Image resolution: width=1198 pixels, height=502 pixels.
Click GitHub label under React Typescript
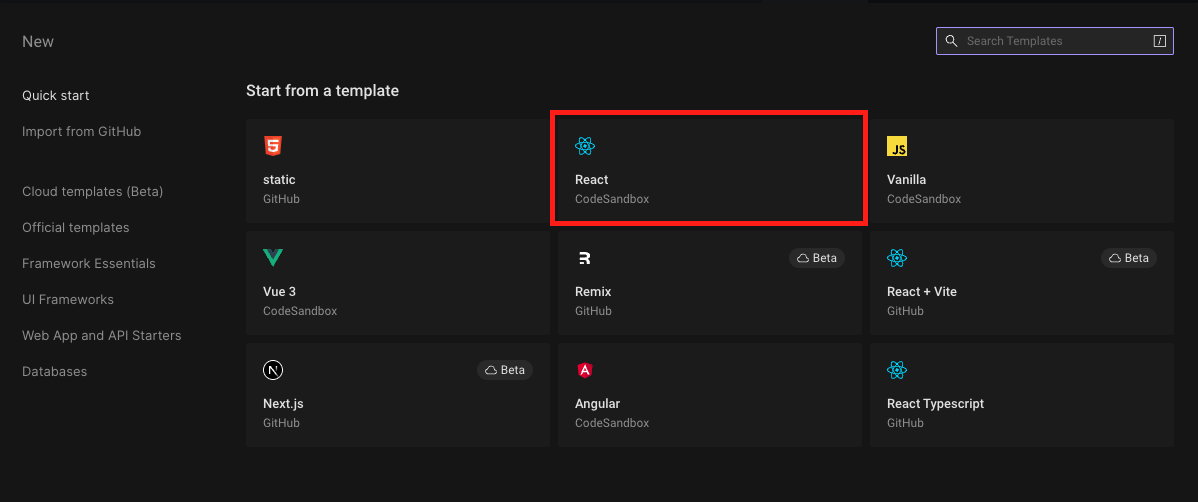pos(905,423)
